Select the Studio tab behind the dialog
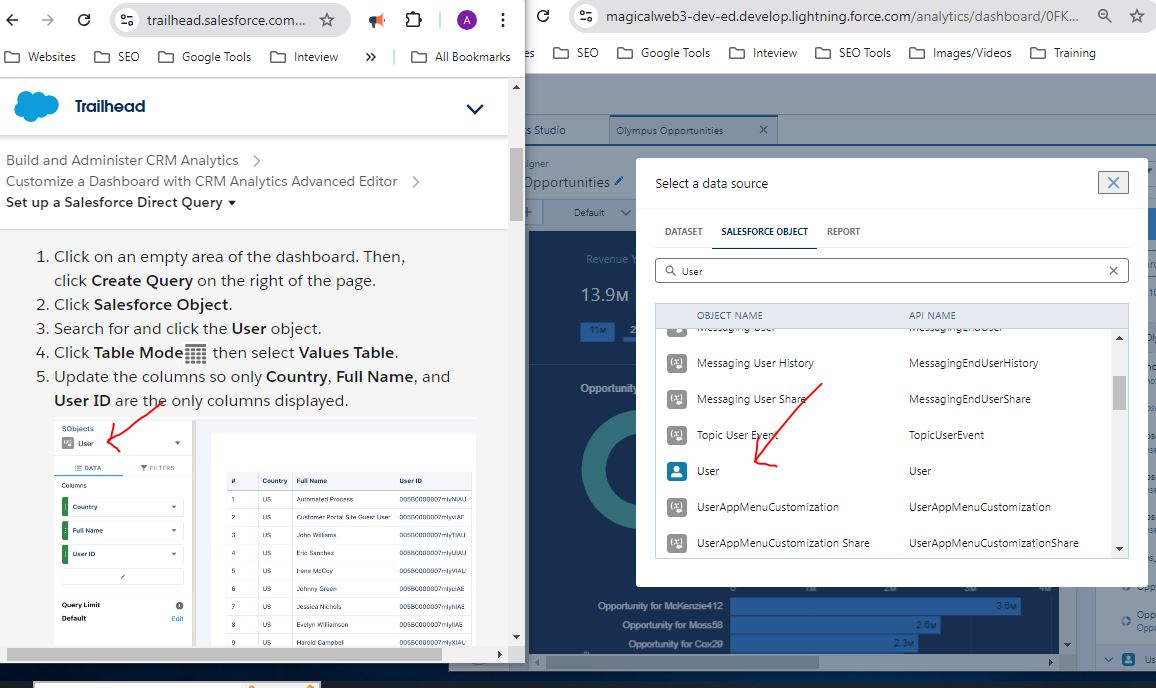Viewport: 1156px width, 688px height. click(x=549, y=130)
